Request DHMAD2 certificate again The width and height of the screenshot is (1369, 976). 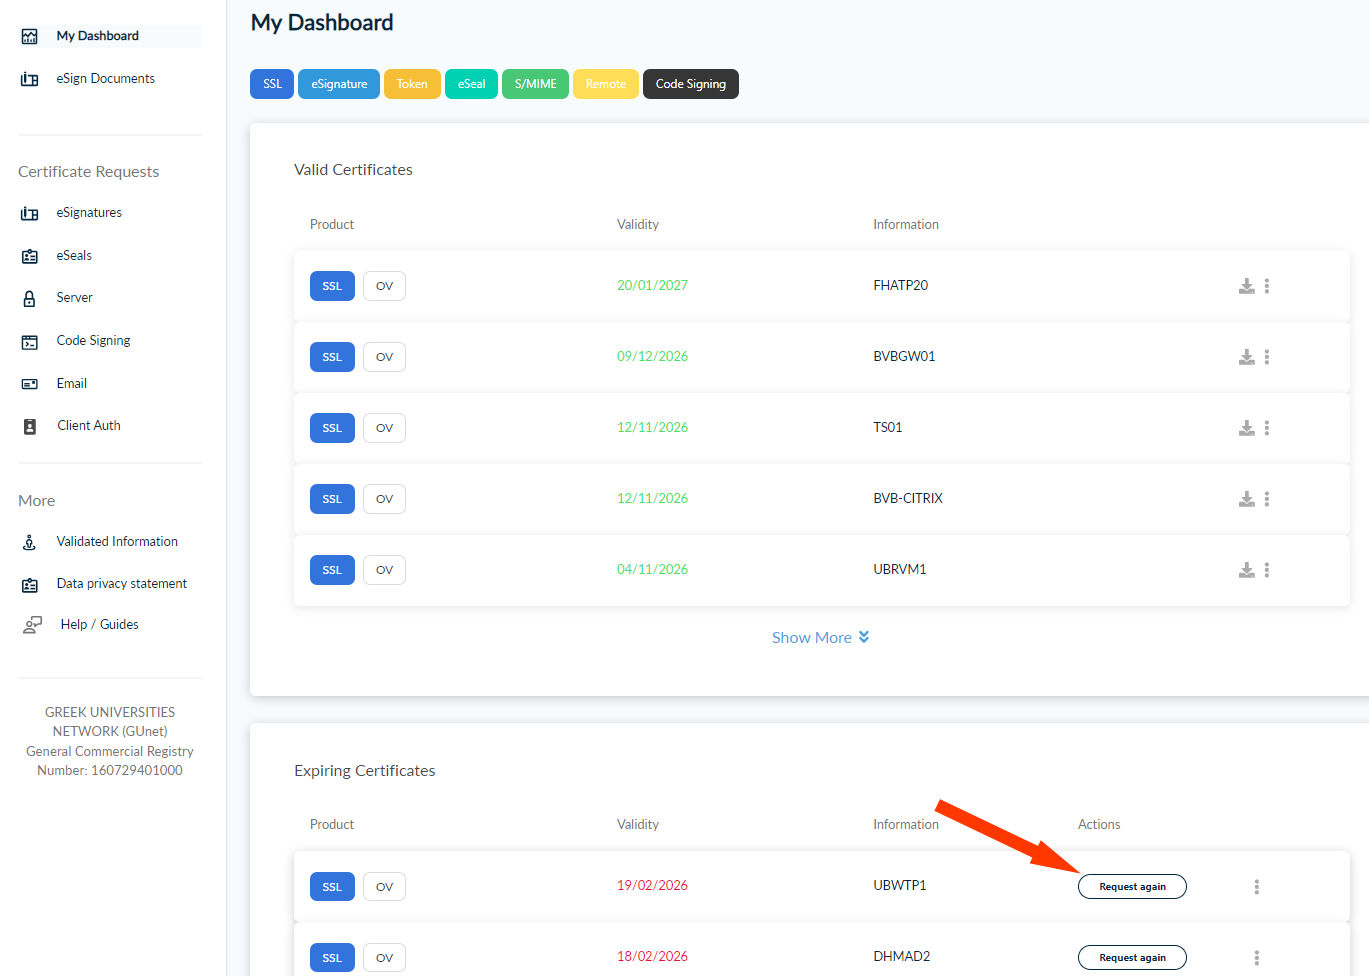(x=1132, y=958)
